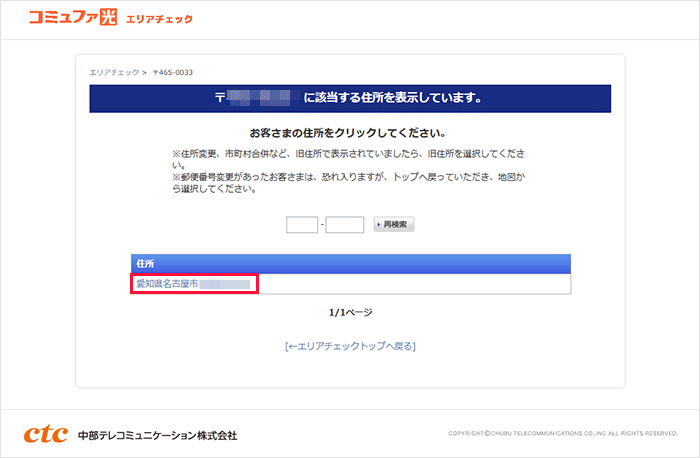Go back via ←エリアチェックトップへ戻る link
700x458 pixels.
pyautogui.click(x=350, y=346)
